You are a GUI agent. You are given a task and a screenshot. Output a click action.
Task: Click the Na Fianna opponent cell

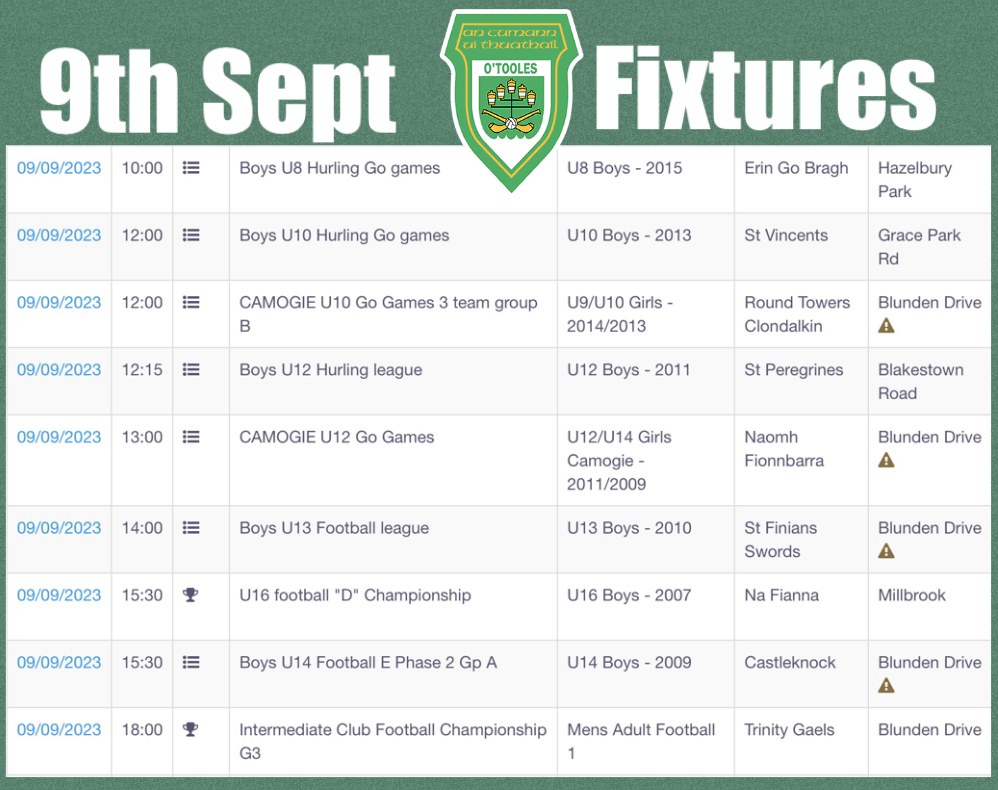[x=781, y=595]
